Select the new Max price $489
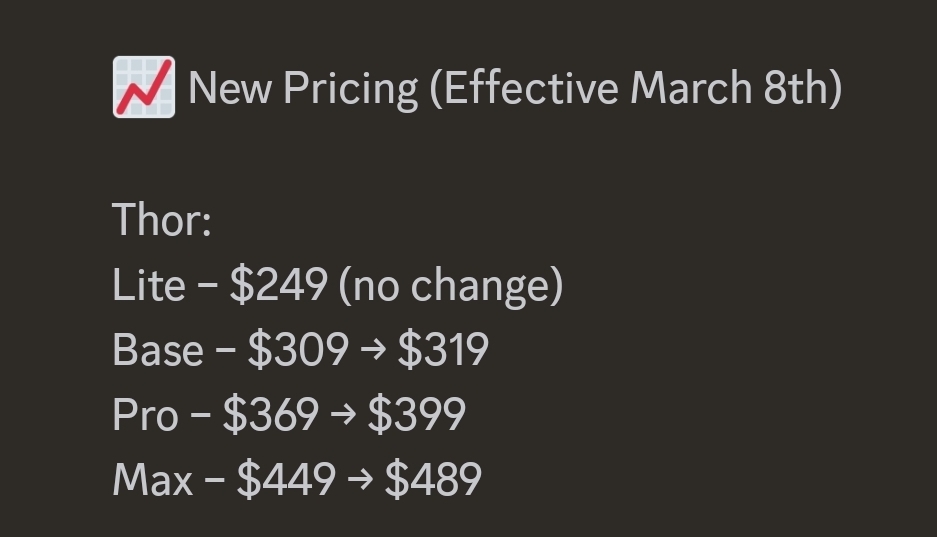Viewport: 937px width, 537px height. 433,479
